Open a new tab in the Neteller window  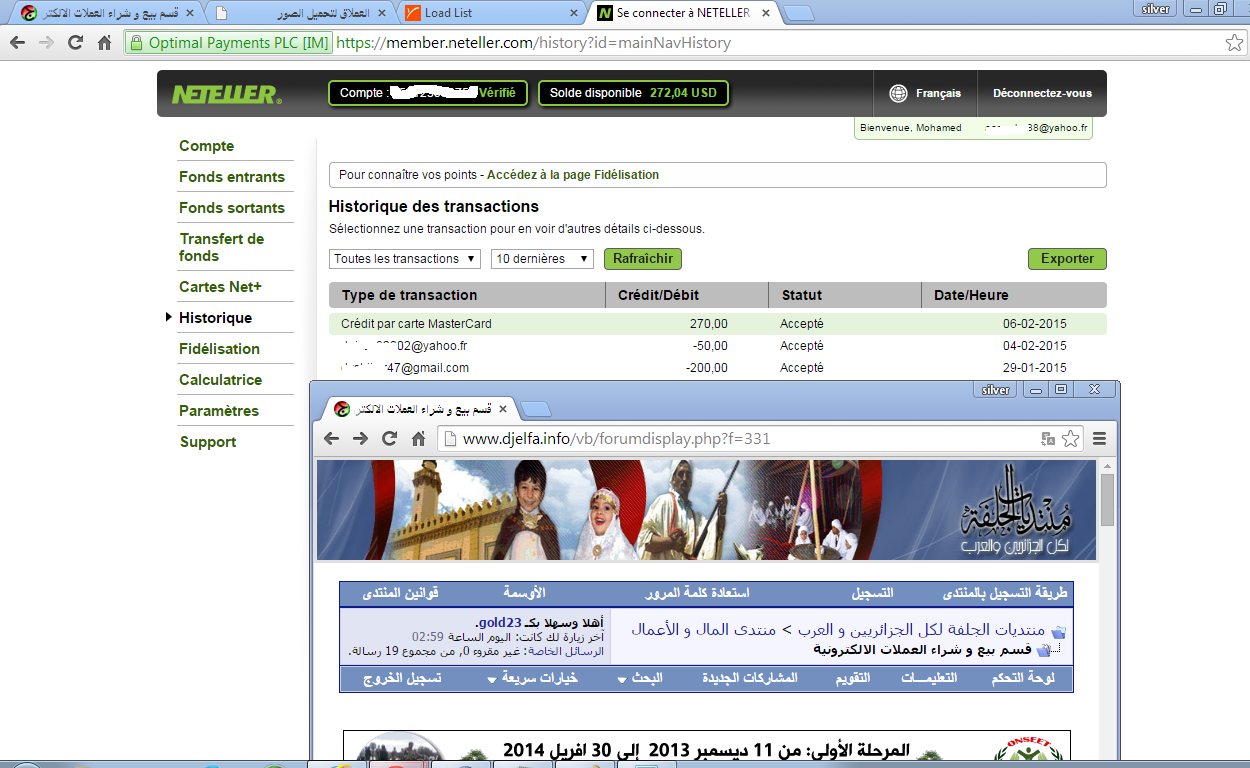798,13
